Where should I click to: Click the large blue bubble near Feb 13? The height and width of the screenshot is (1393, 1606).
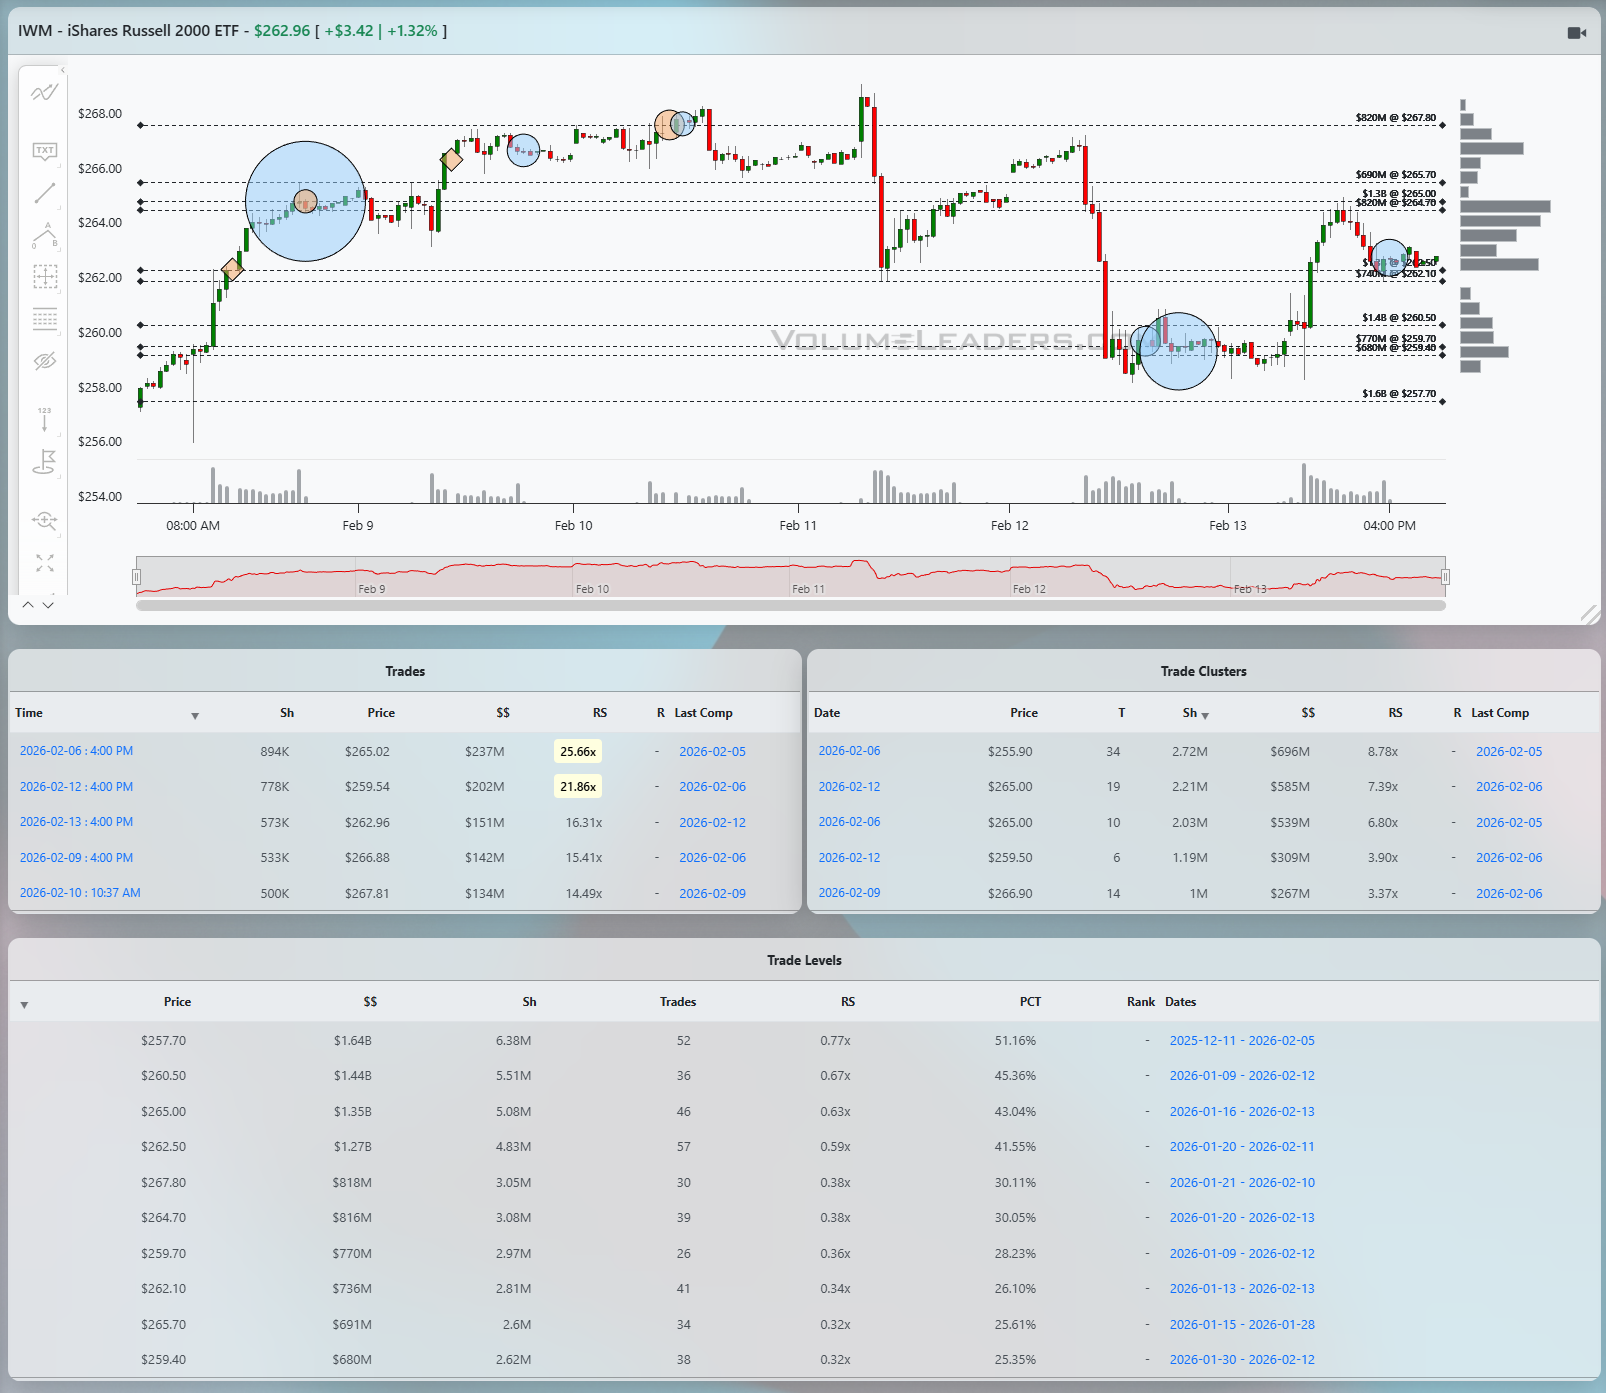[1178, 351]
